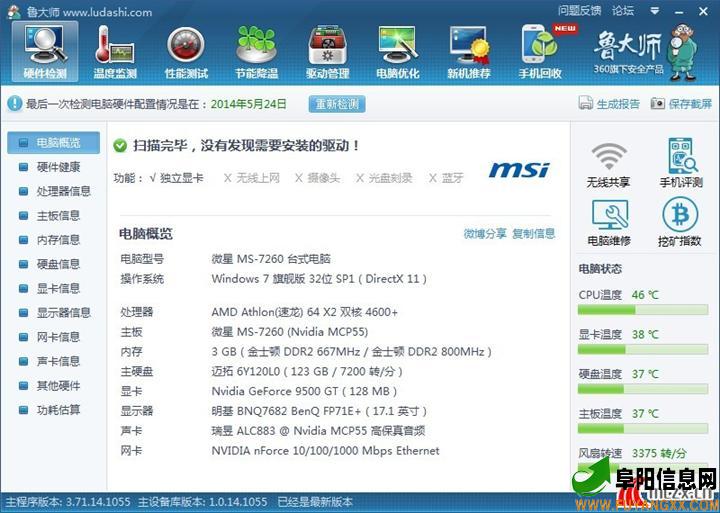Click the 微博分享 link
This screenshot has height=513, width=720.
coord(485,234)
